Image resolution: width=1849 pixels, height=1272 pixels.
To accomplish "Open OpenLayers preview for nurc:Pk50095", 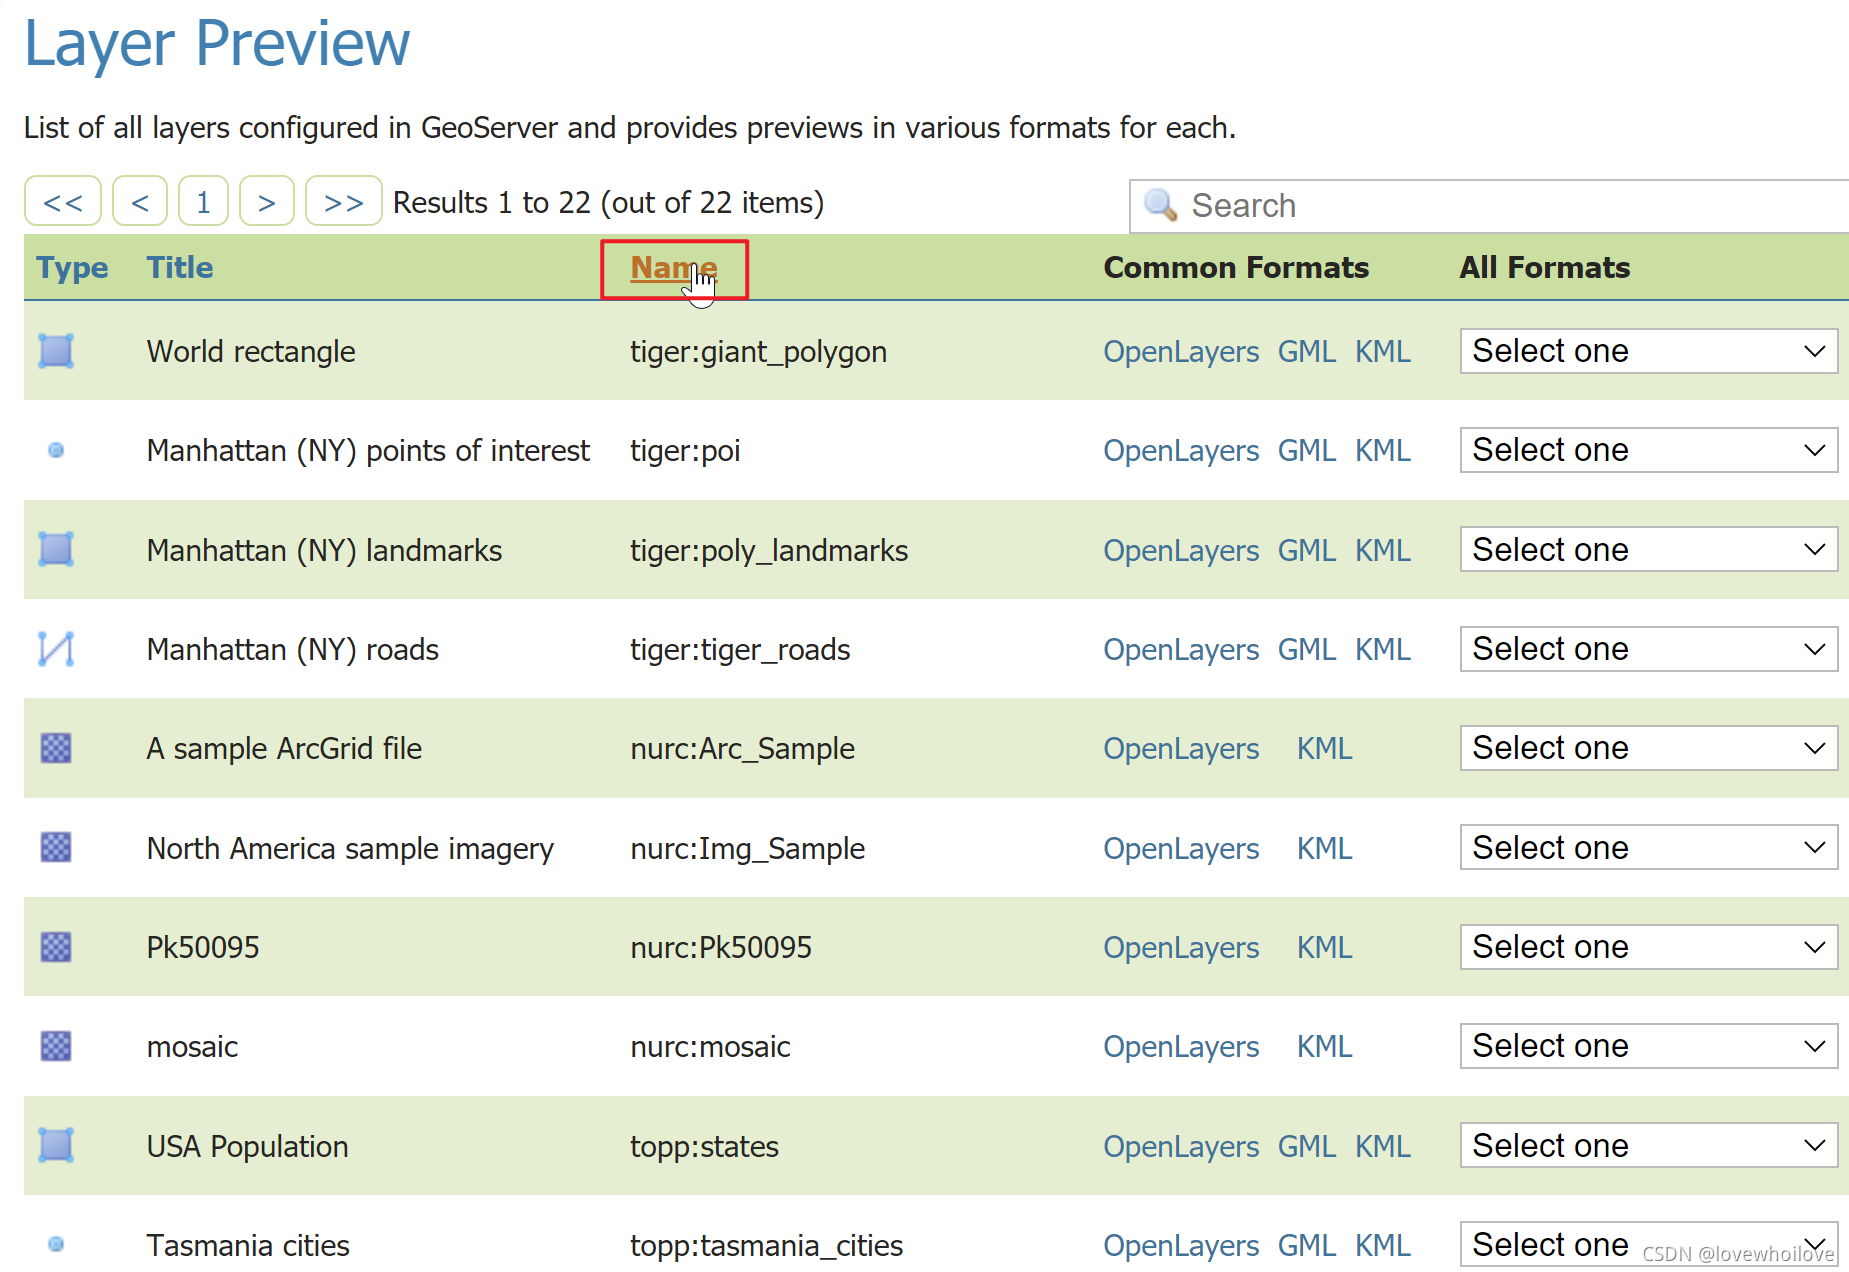I will point(1181,947).
